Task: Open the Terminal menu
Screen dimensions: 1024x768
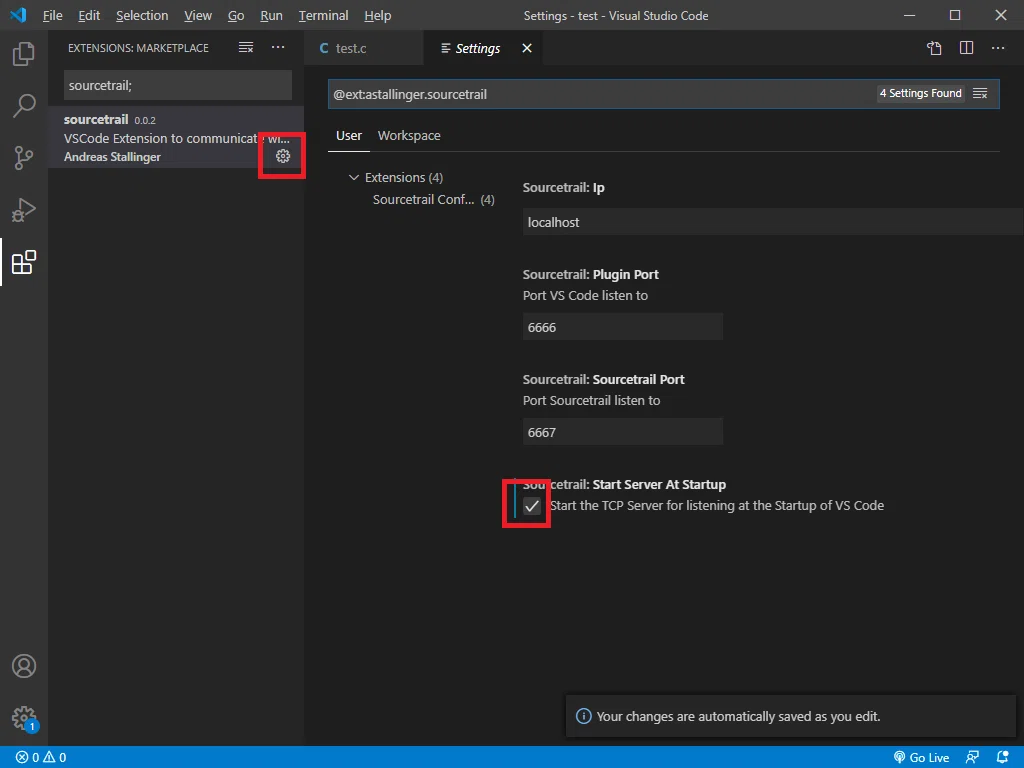Action: pos(323,16)
